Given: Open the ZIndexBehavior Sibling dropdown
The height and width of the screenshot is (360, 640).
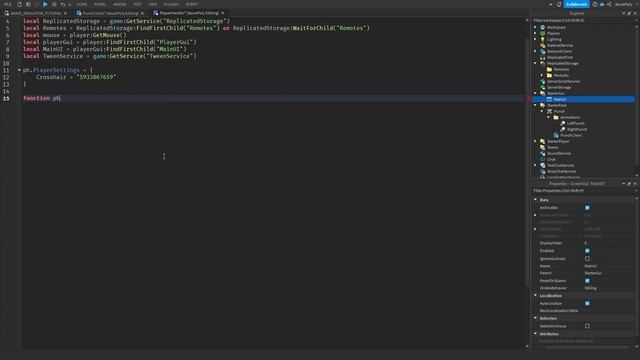Looking at the screenshot, I should [x=608, y=288].
